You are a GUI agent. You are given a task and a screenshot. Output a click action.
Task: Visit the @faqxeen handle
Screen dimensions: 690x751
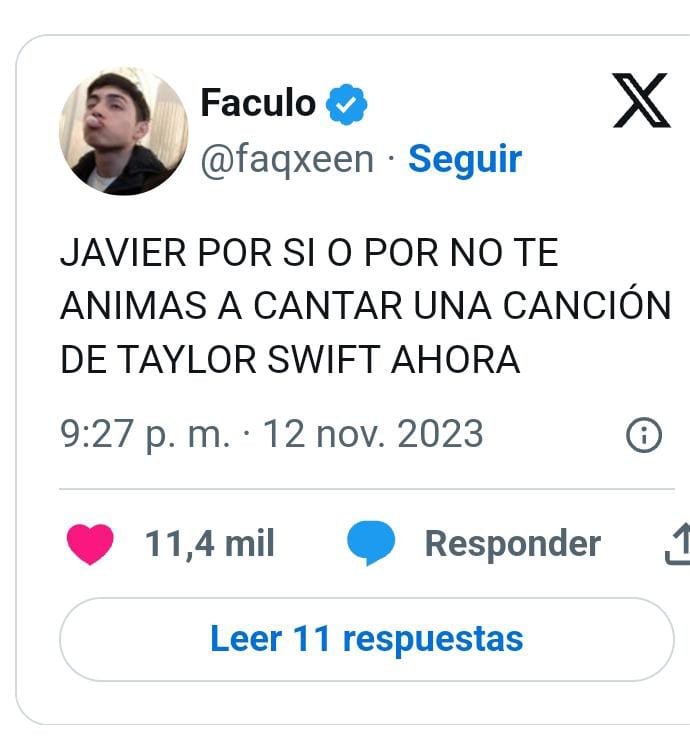coord(287,160)
